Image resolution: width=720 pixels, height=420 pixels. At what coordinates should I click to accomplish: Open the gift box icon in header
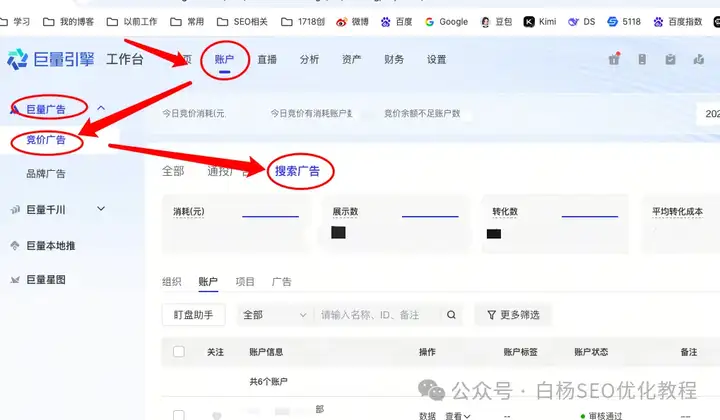click(x=614, y=59)
